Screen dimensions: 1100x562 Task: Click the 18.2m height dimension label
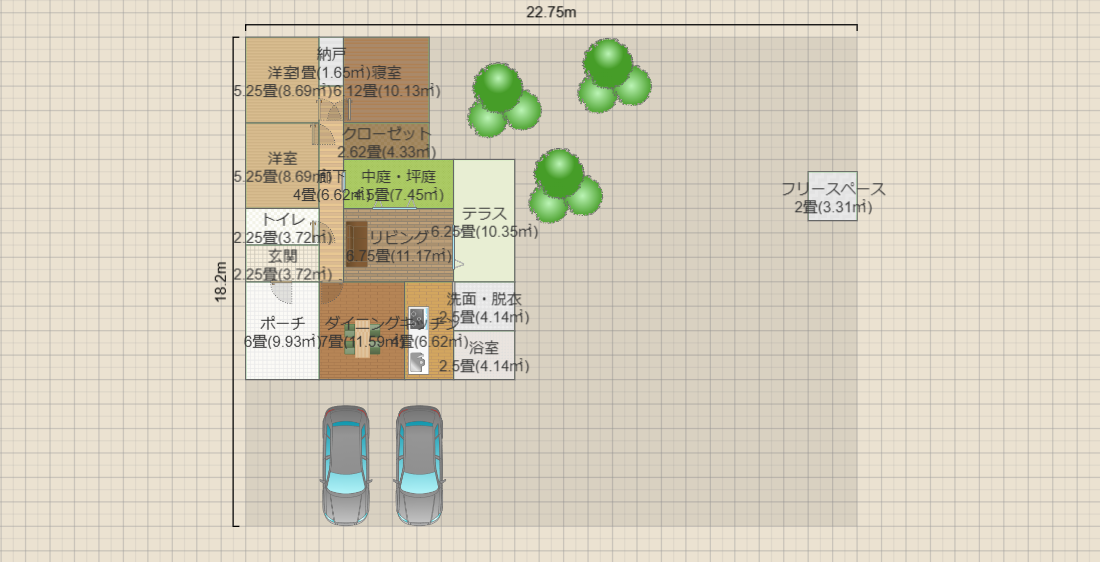point(222,282)
